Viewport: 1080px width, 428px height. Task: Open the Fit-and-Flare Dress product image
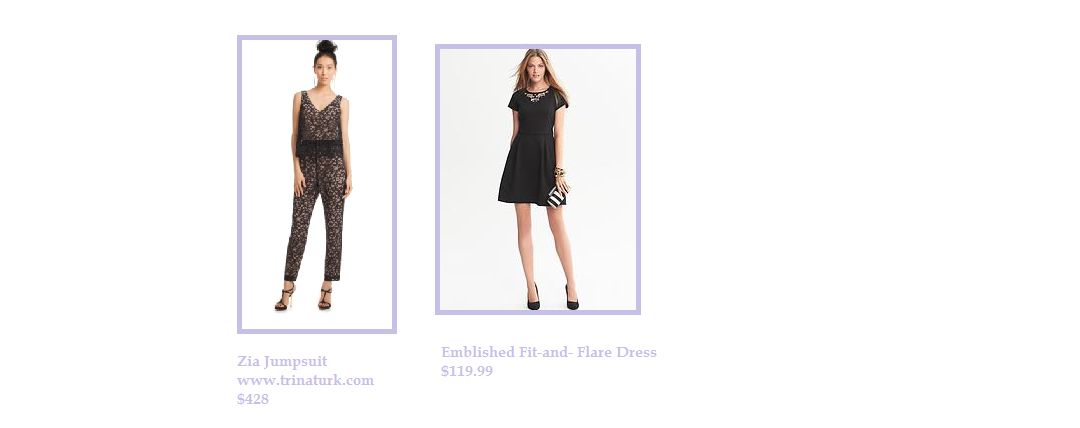point(538,179)
